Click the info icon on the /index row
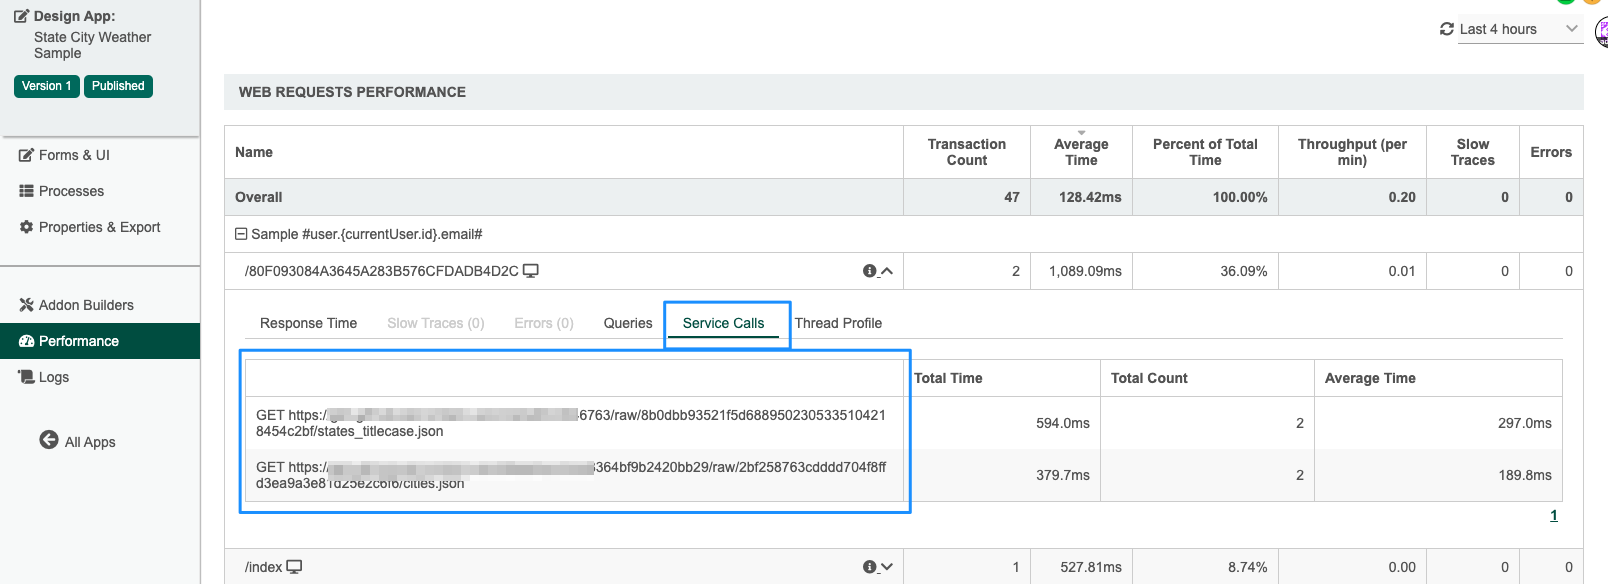Viewport: 1608px width, 584px height. pos(869,567)
